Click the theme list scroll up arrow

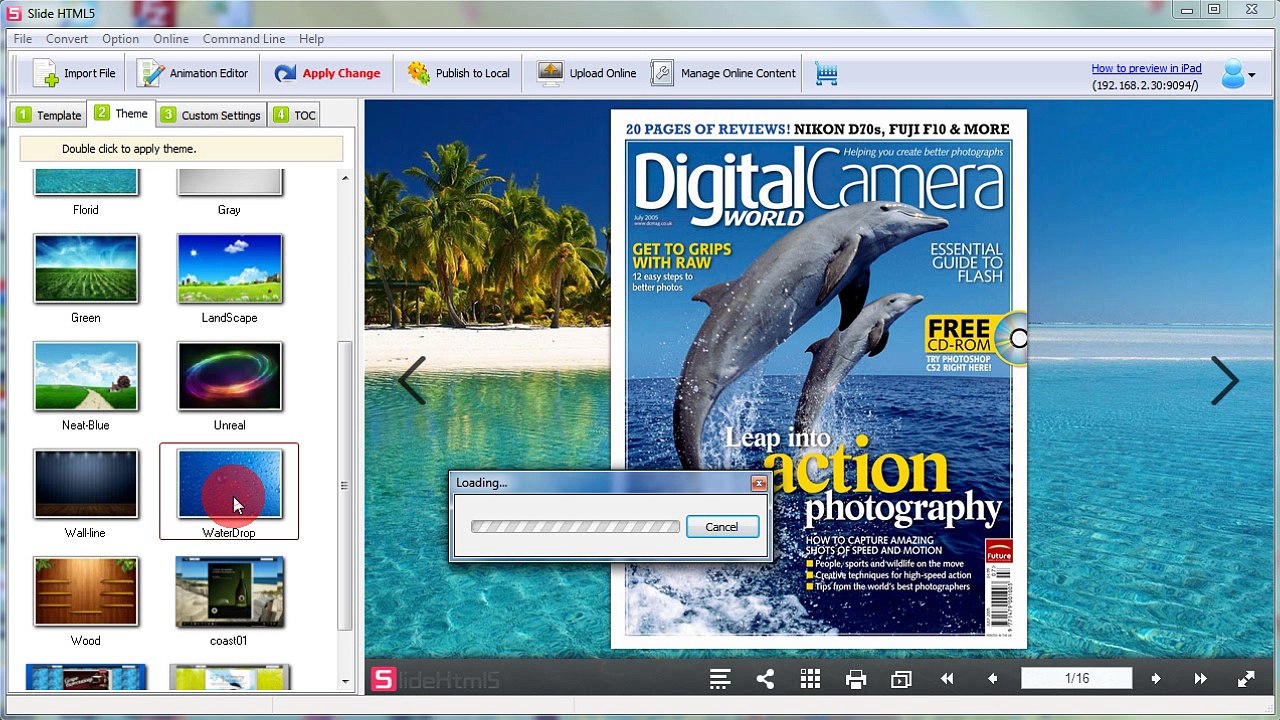(345, 178)
